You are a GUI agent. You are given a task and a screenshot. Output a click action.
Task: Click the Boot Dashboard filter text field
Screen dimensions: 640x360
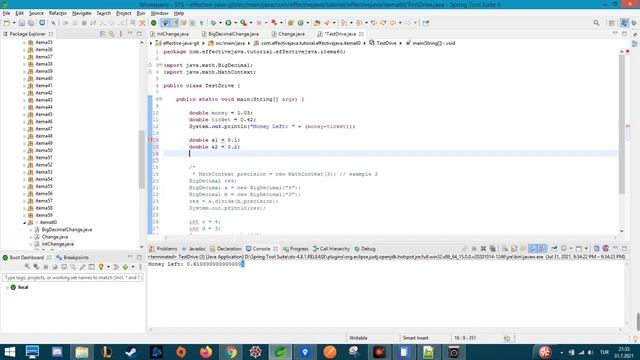pyautogui.click(x=73, y=278)
